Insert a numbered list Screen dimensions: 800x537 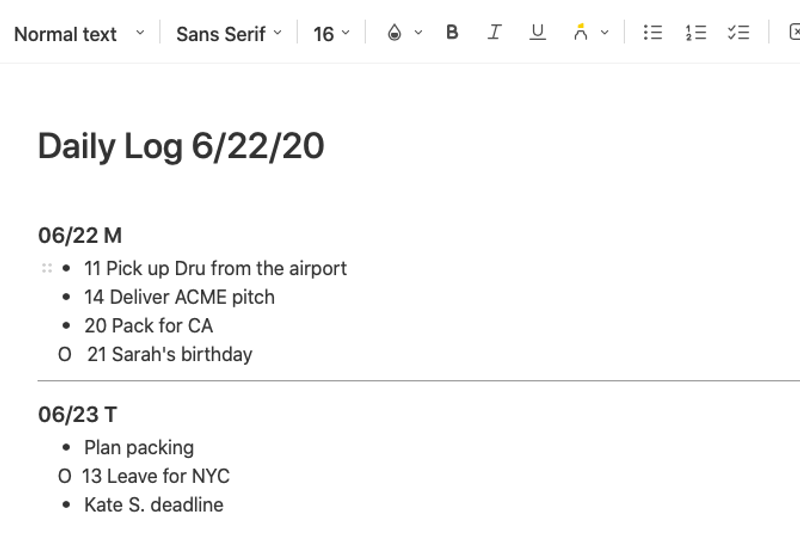coord(696,33)
